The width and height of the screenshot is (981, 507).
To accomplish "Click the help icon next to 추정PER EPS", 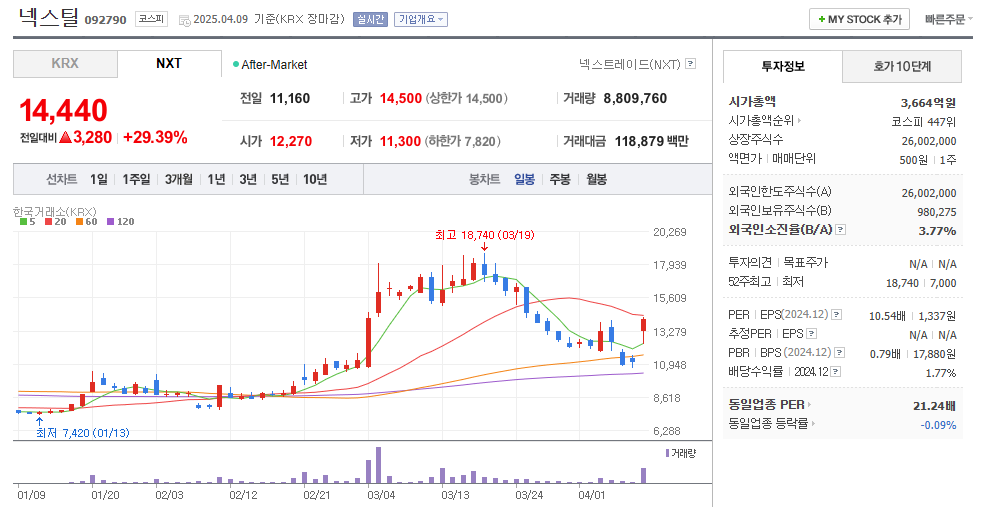I will [811, 334].
